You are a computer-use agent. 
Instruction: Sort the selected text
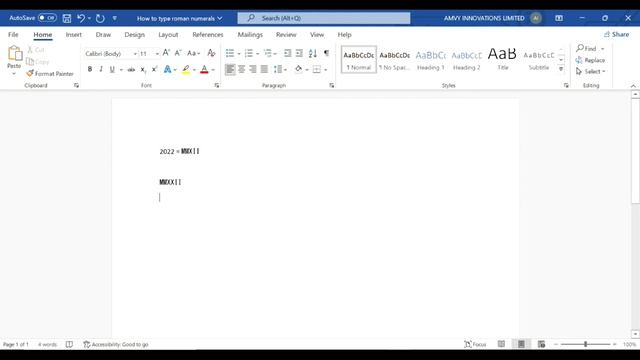(x=313, y=53)
